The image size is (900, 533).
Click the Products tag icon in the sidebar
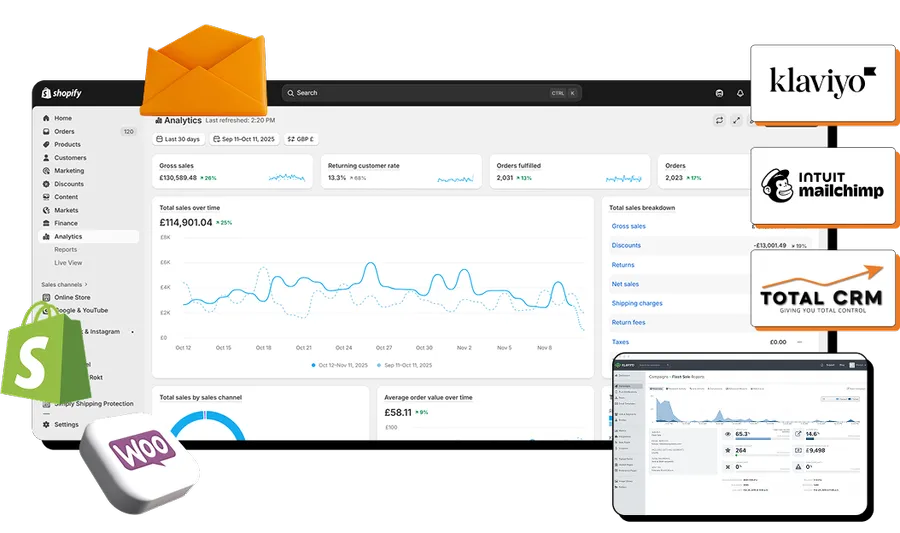[x=46, y=145]
